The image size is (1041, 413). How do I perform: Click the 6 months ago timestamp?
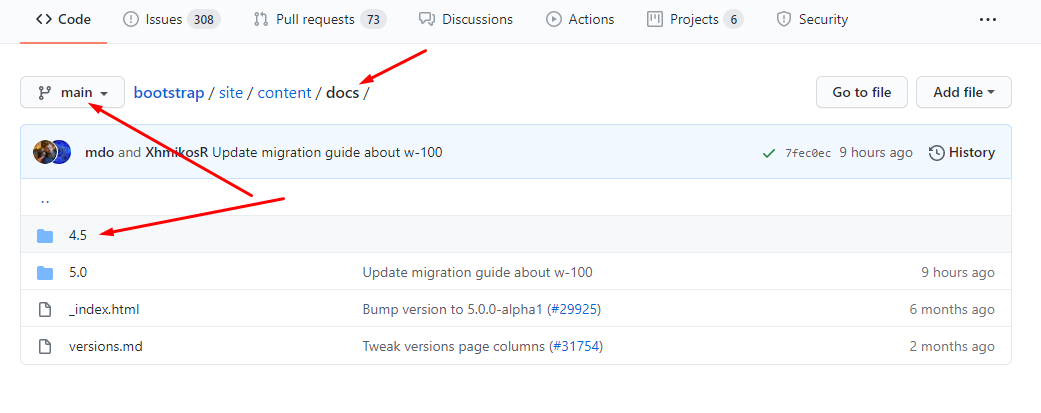tap(952, 309)
